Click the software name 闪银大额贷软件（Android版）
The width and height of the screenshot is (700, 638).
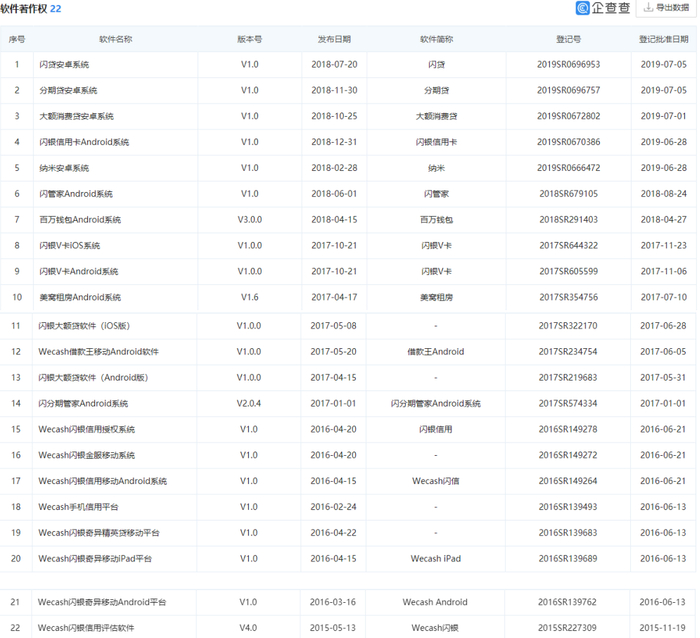coord(93,378)
